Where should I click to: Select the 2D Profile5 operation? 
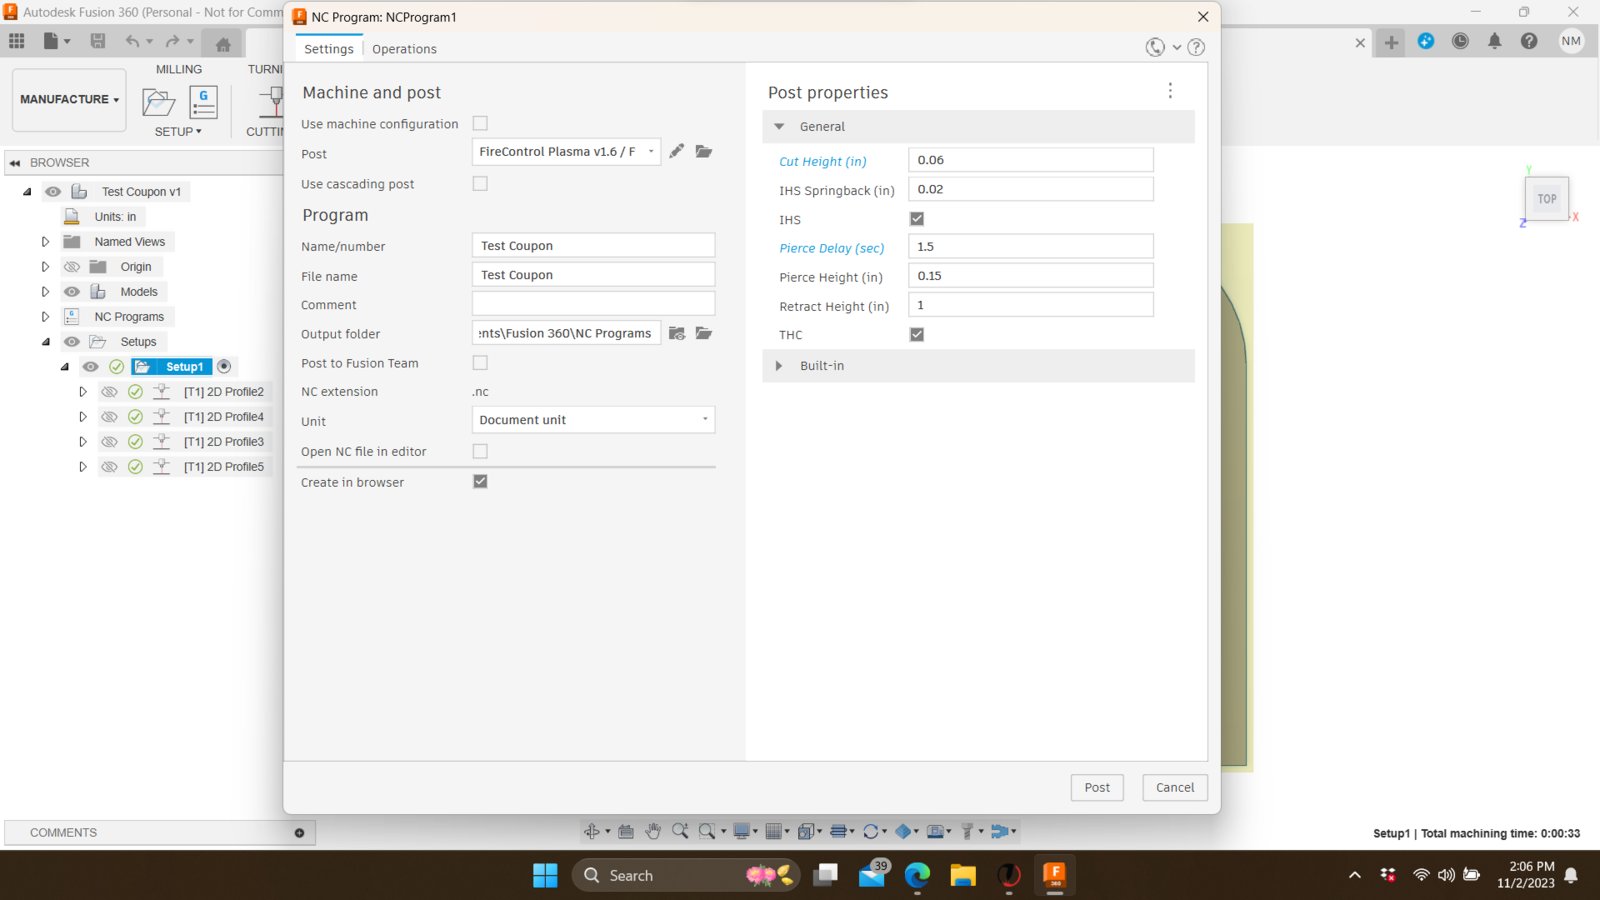point(224,467)
